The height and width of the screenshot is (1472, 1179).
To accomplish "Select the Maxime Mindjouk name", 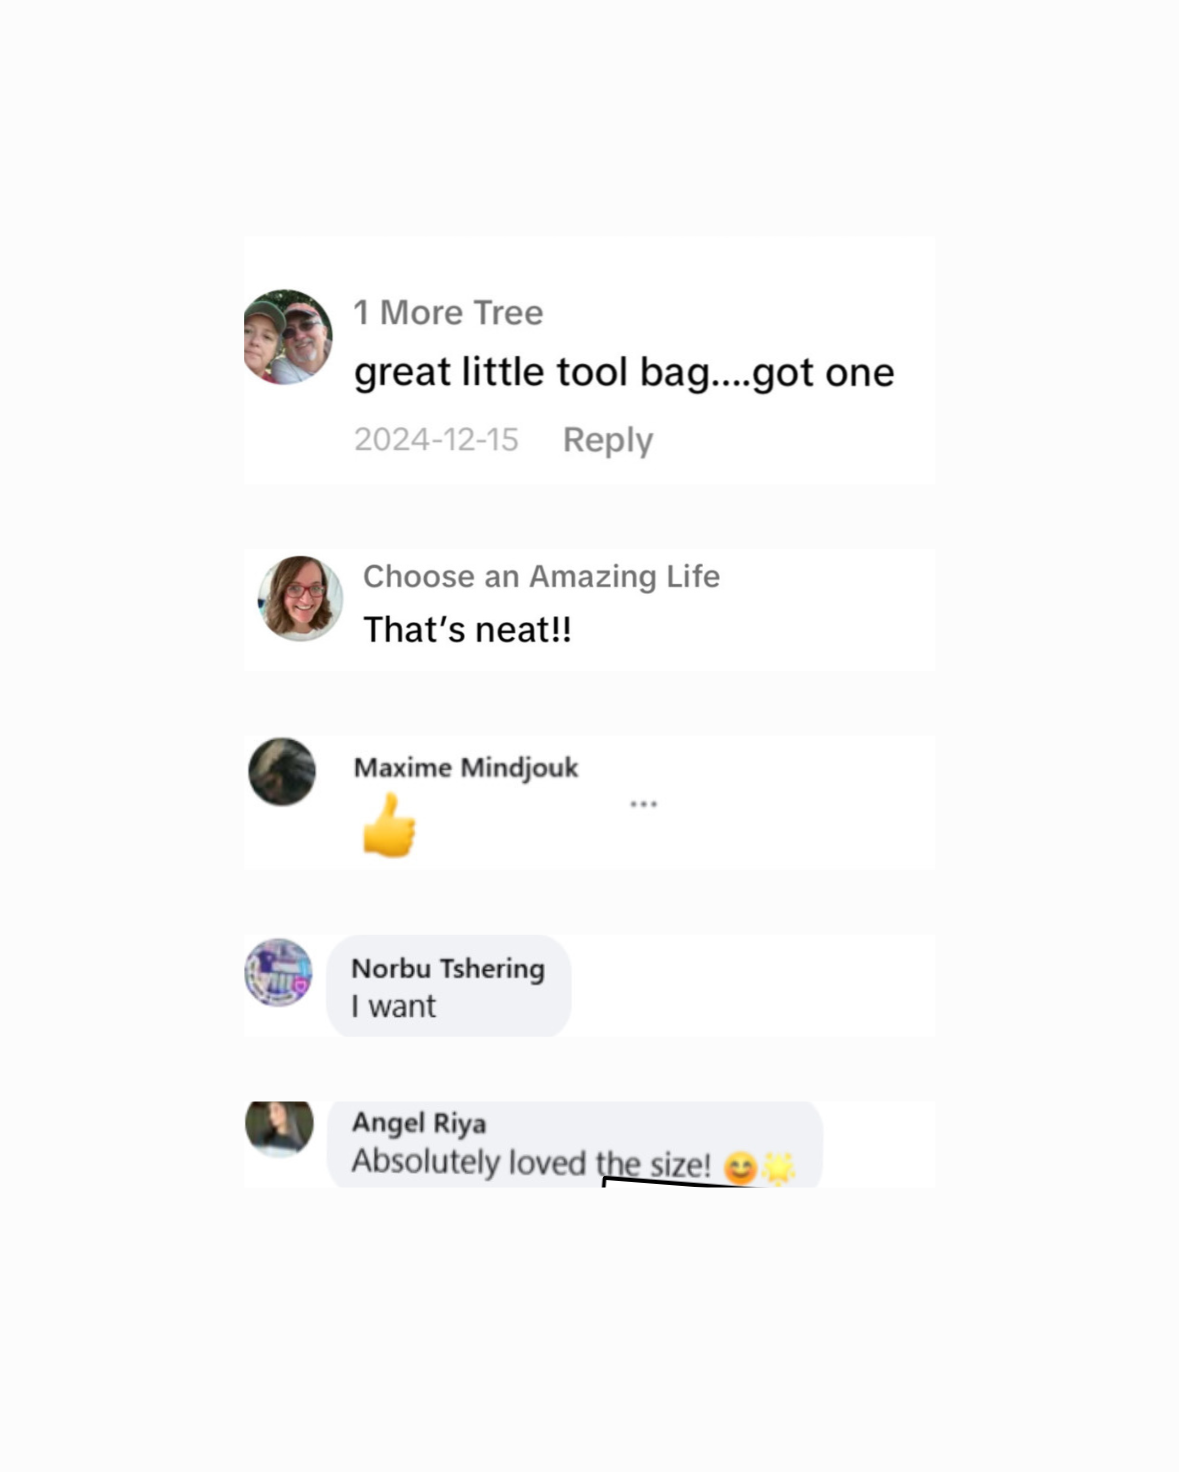I will 466,767.
